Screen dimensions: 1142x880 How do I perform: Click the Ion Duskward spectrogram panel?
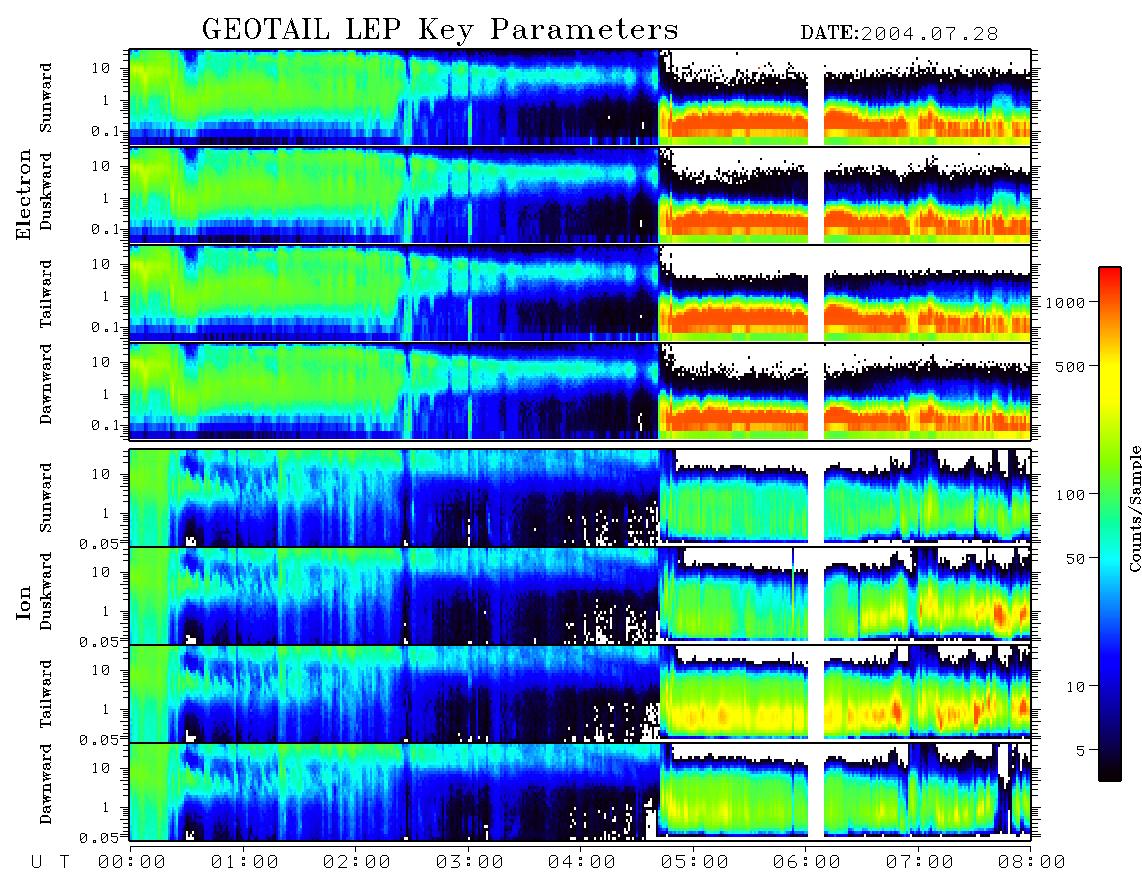(580, 595)
